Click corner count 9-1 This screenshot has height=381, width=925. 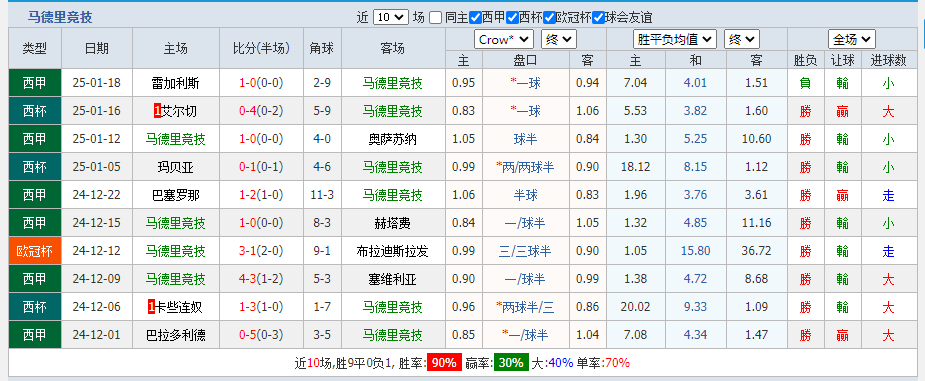pos(322,251)
